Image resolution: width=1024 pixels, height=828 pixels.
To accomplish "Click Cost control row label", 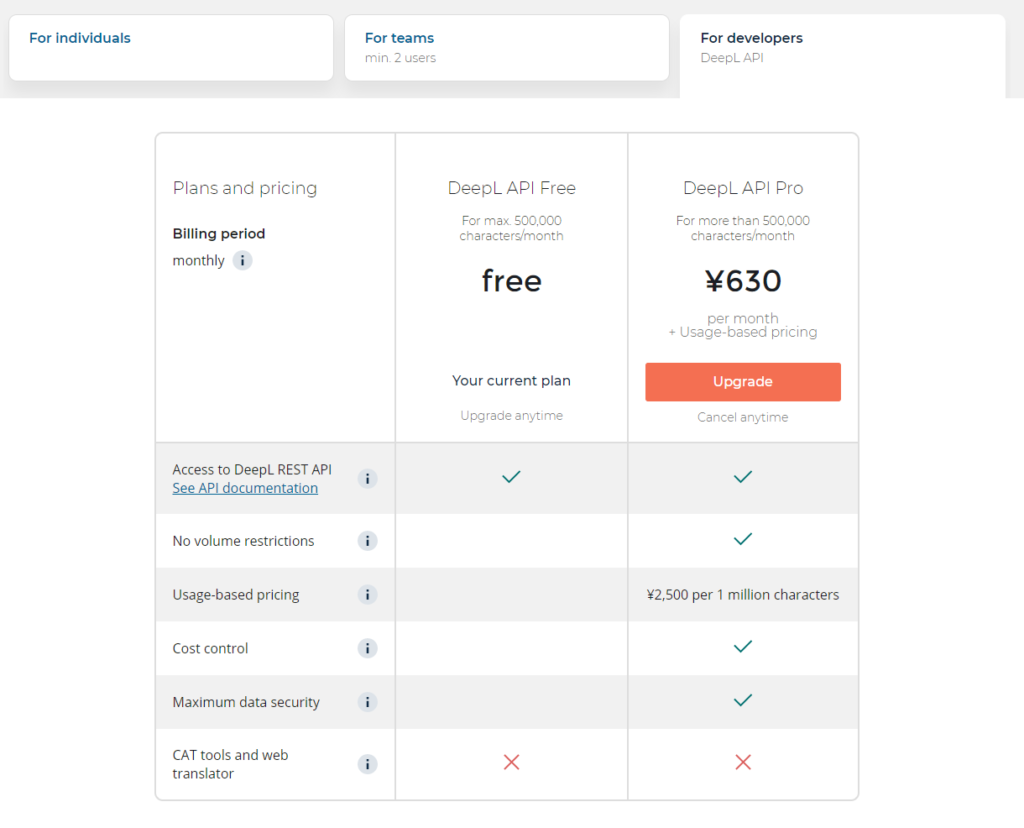I will 210,648.
